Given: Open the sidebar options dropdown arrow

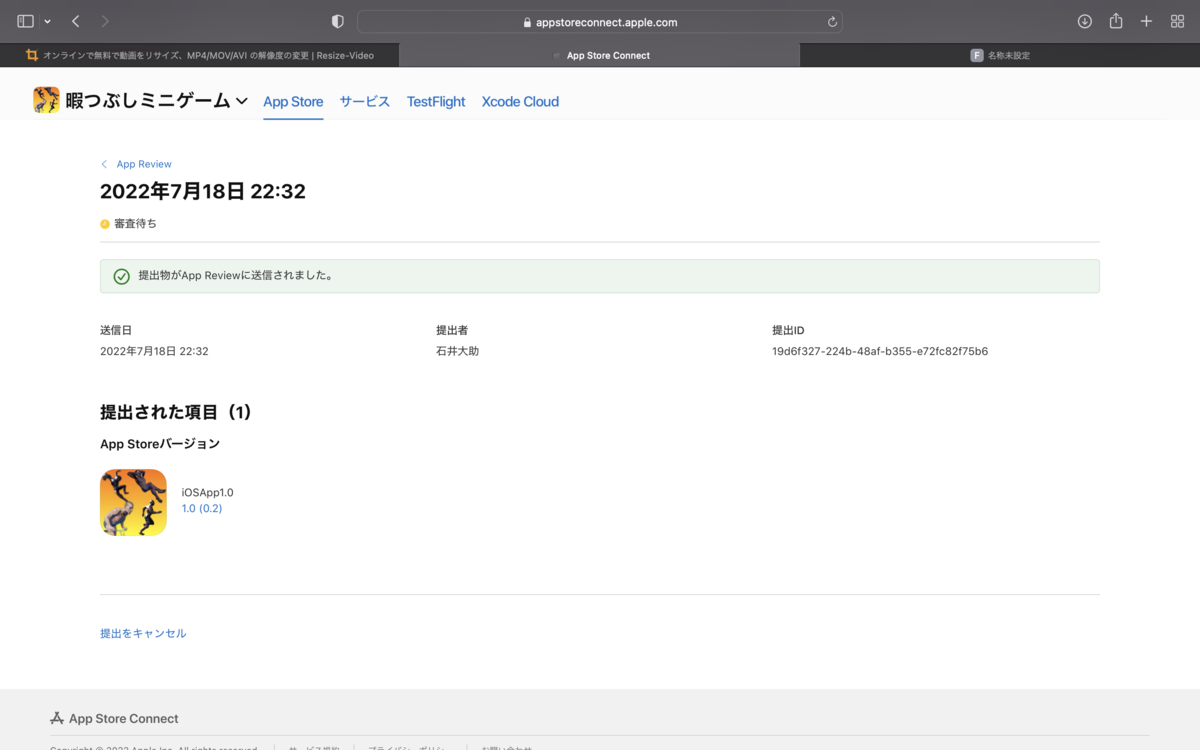Looking at the screenshot, I should 47,22.
